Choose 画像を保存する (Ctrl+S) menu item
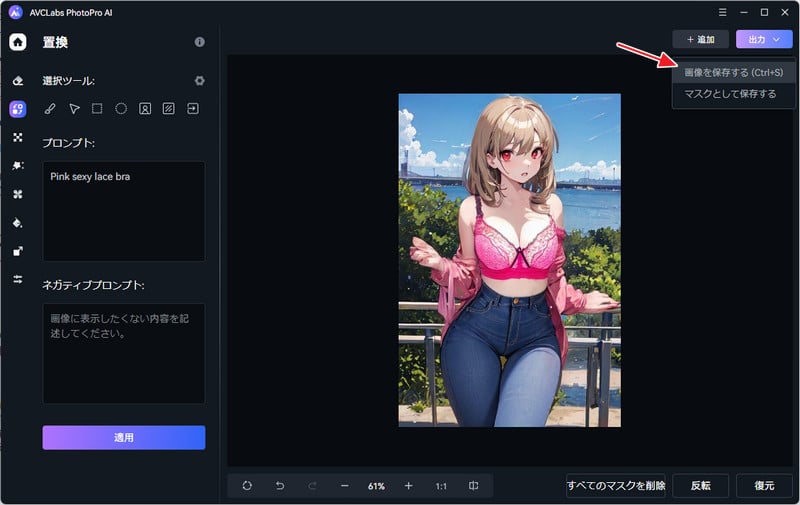Image resolution: width=800 pixels, height=505 pixels. tap(734, 72)
